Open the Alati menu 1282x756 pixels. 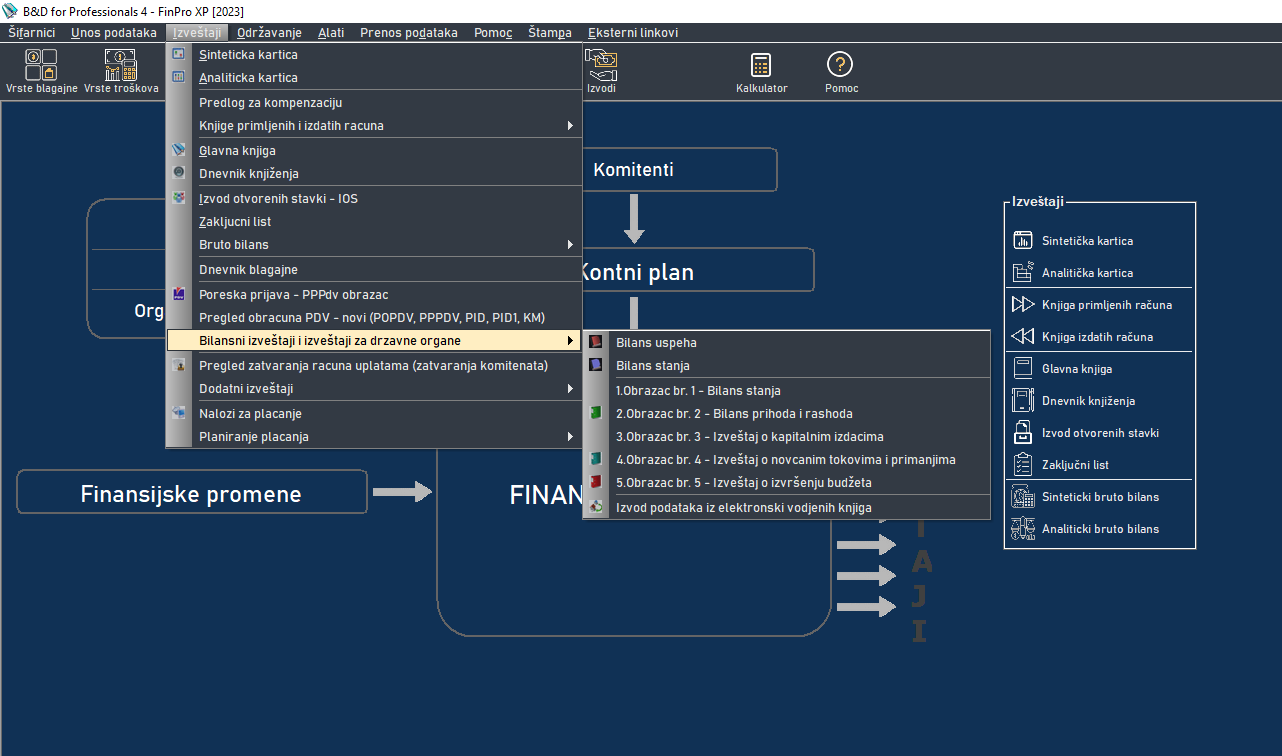pyautogui.click(x=331, y=32)
